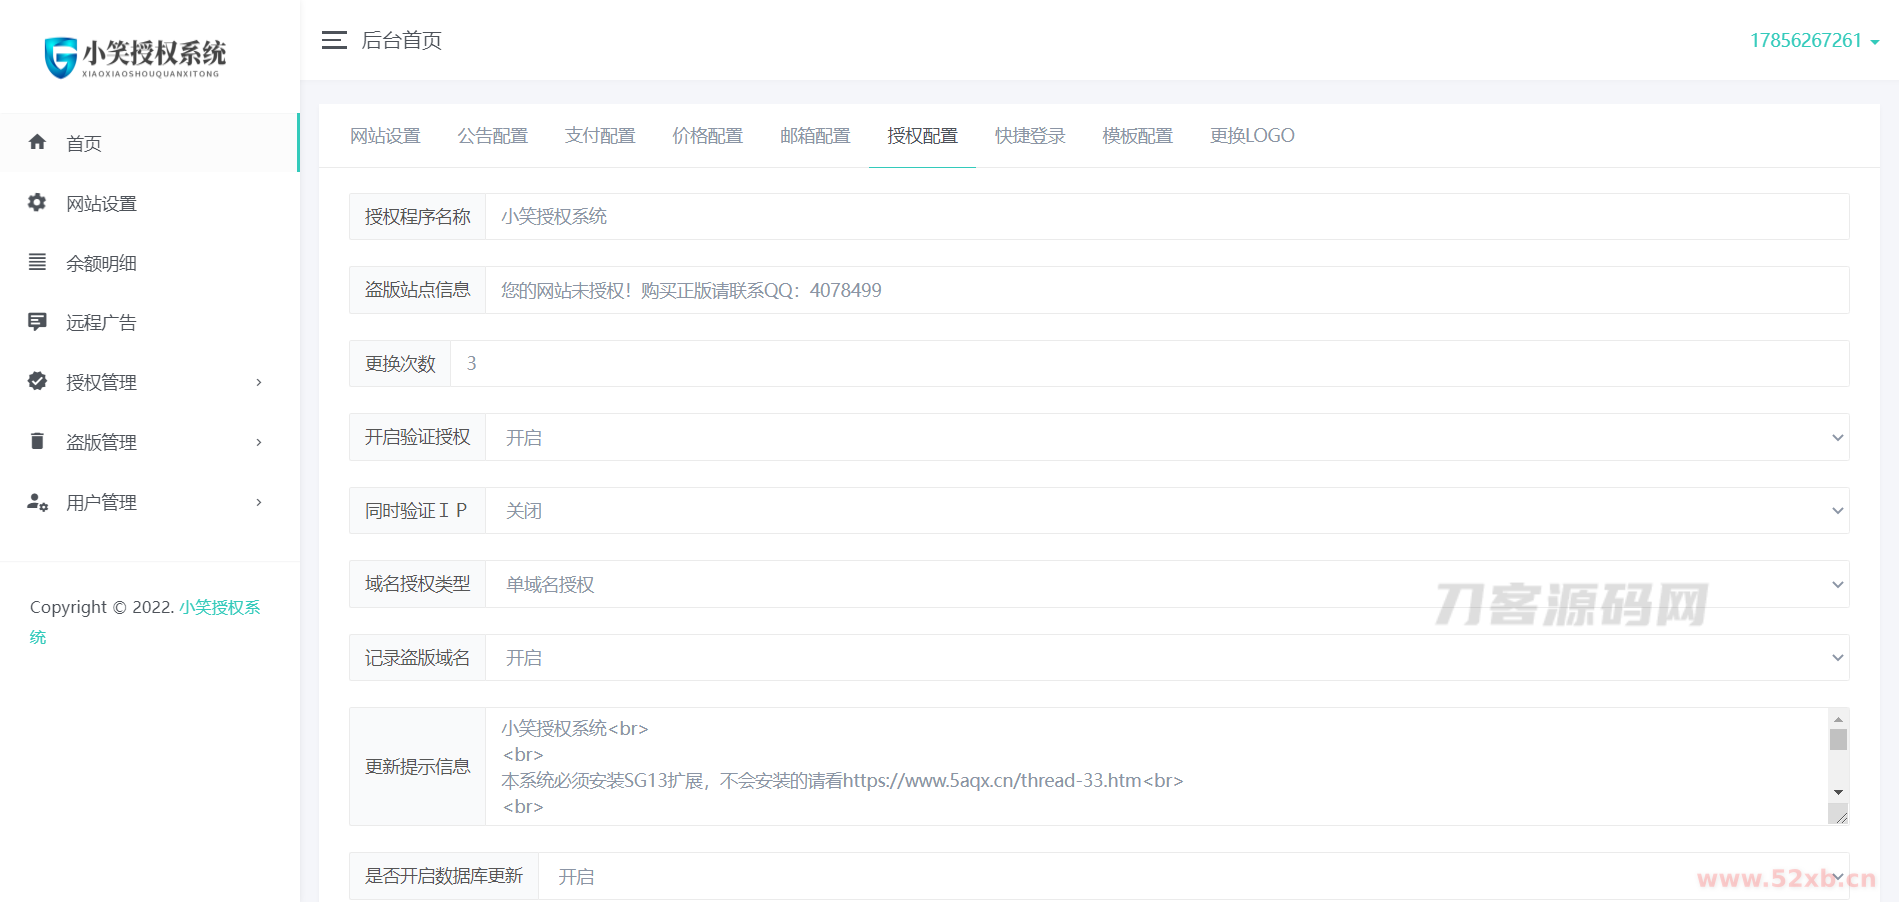The height and width of the screenshot is (902, 1899).
Task: Open the 同时验证IP dropdown
Action: pos(1166,511)
